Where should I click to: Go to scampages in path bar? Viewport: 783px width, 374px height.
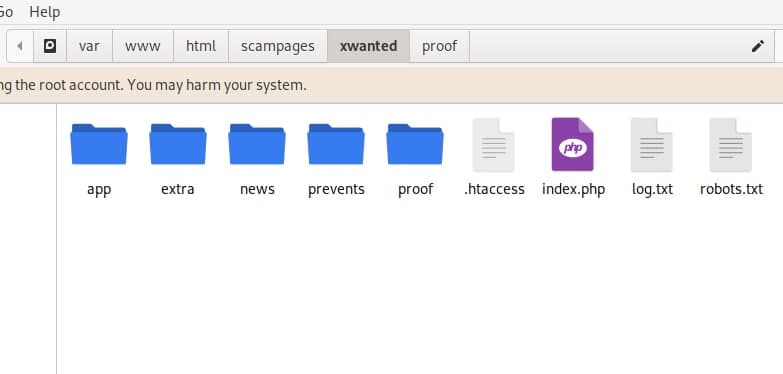pos(278,46)
